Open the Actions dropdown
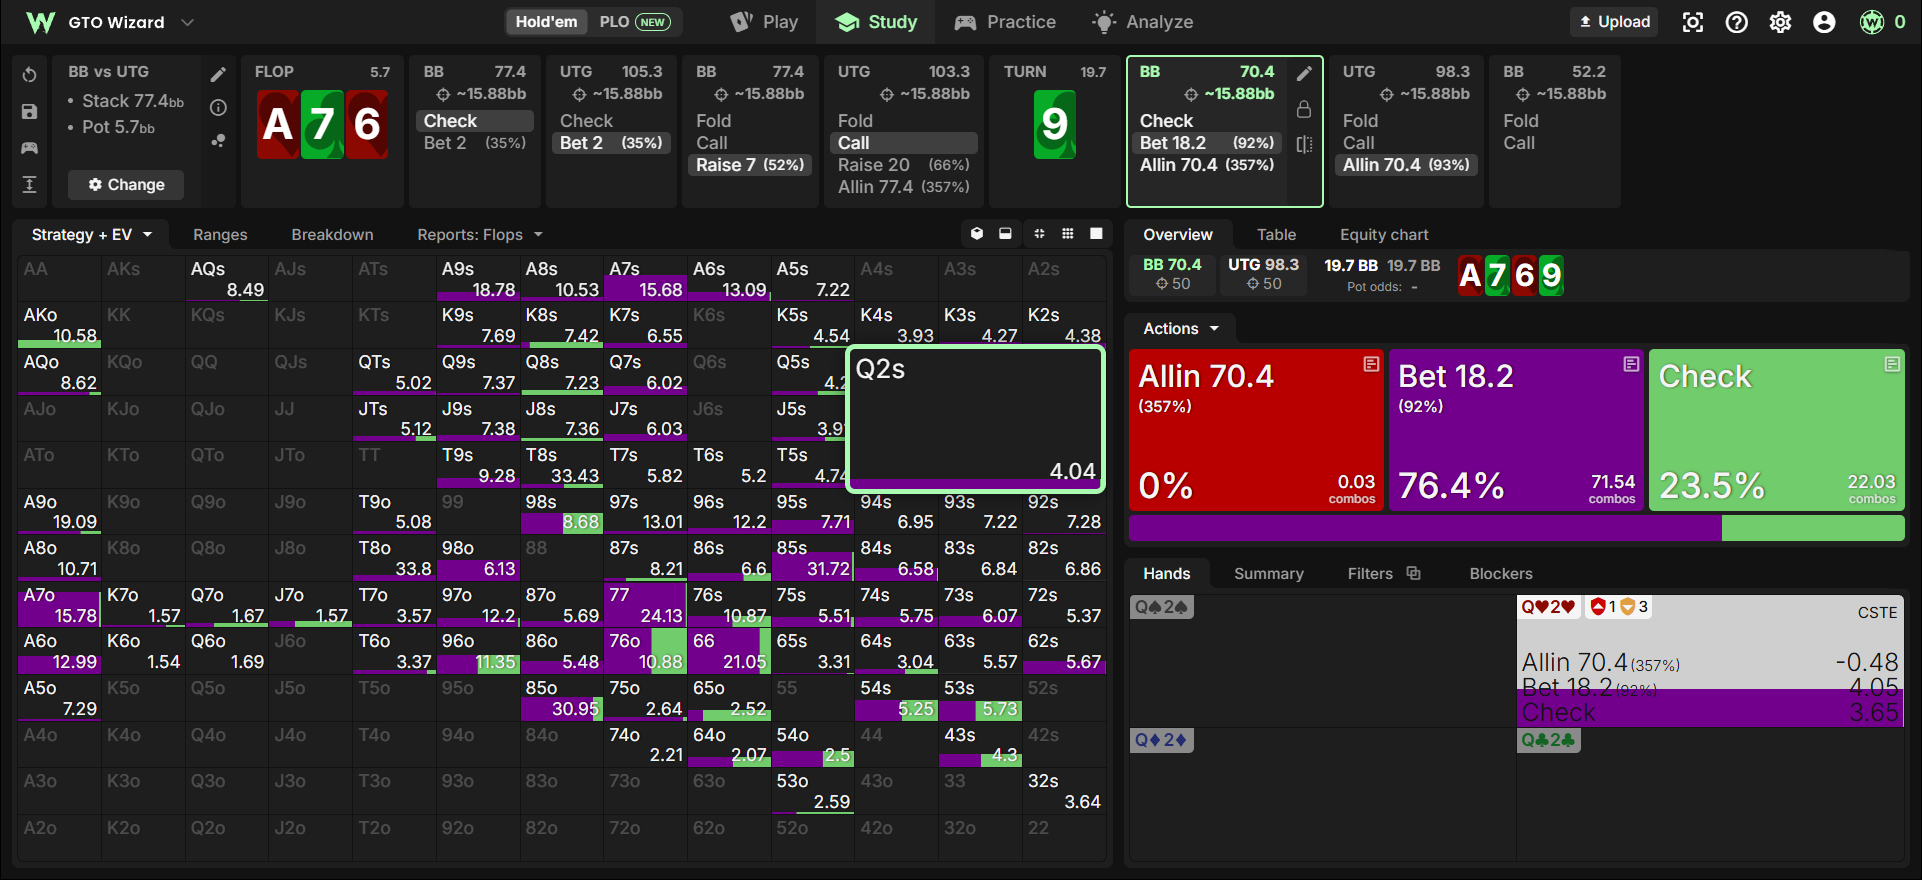Viewport: 1922px width, 880px height. [1181, 328]
